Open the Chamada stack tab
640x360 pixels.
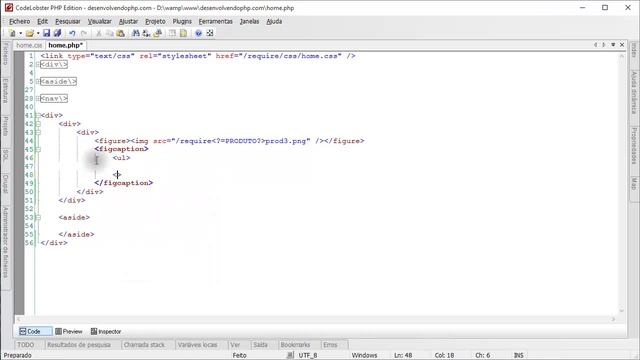tap(144, 345)
